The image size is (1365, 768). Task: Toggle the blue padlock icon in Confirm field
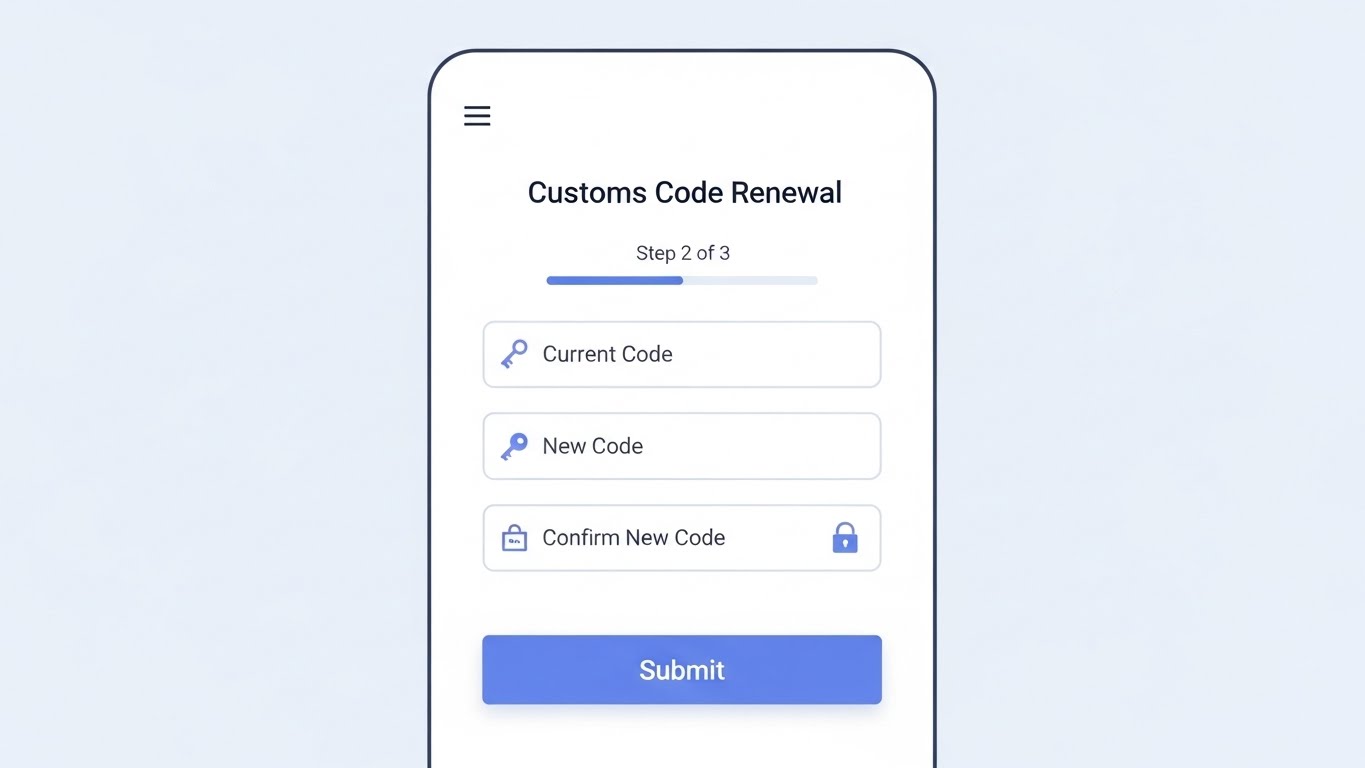pyautogui.click(x=845, y=537)
